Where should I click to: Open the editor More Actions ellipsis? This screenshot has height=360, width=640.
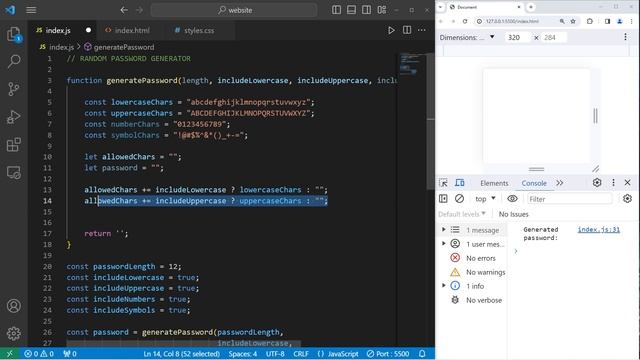[422, 30]
